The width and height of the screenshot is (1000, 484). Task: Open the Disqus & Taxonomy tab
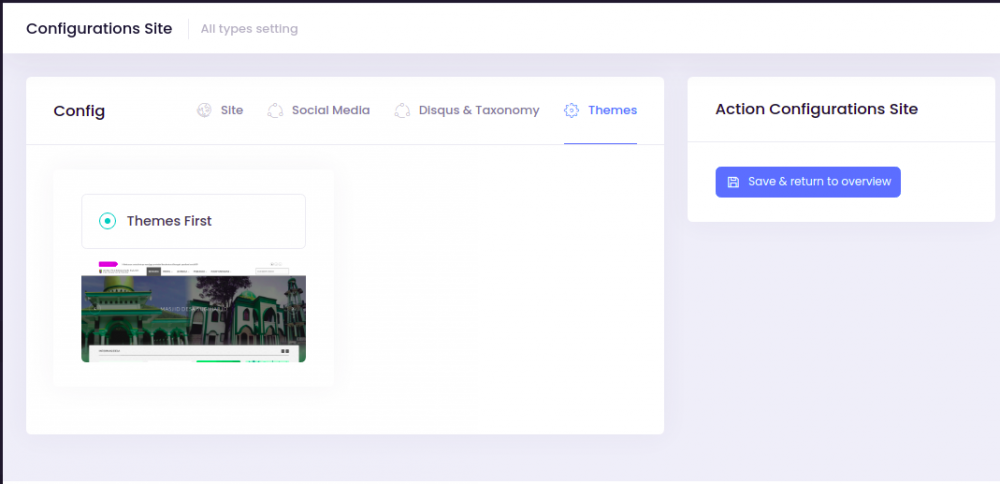467,110
